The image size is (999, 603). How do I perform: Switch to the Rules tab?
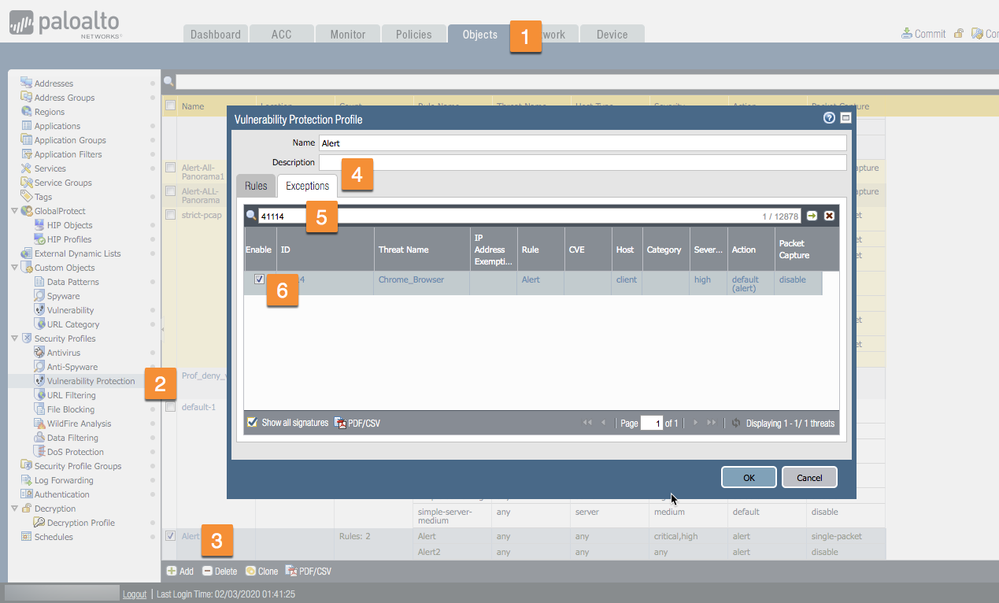point(256,186)
